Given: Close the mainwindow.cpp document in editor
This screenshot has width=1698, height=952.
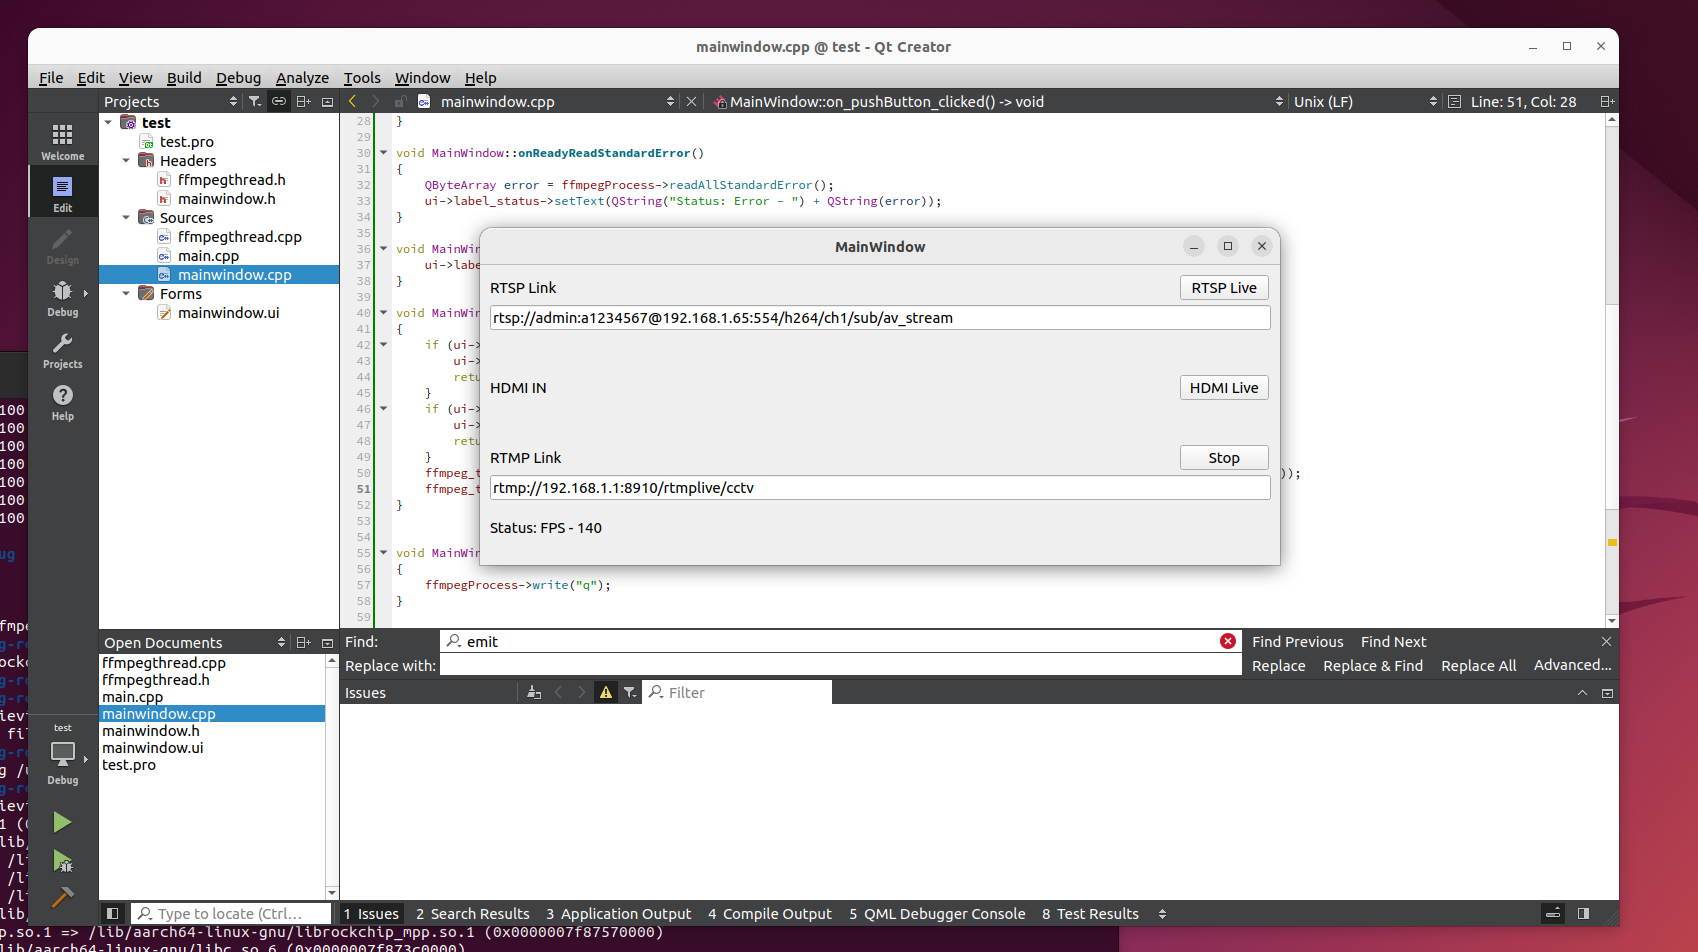Looking at the screenshot, I should [x=691, y=101].
